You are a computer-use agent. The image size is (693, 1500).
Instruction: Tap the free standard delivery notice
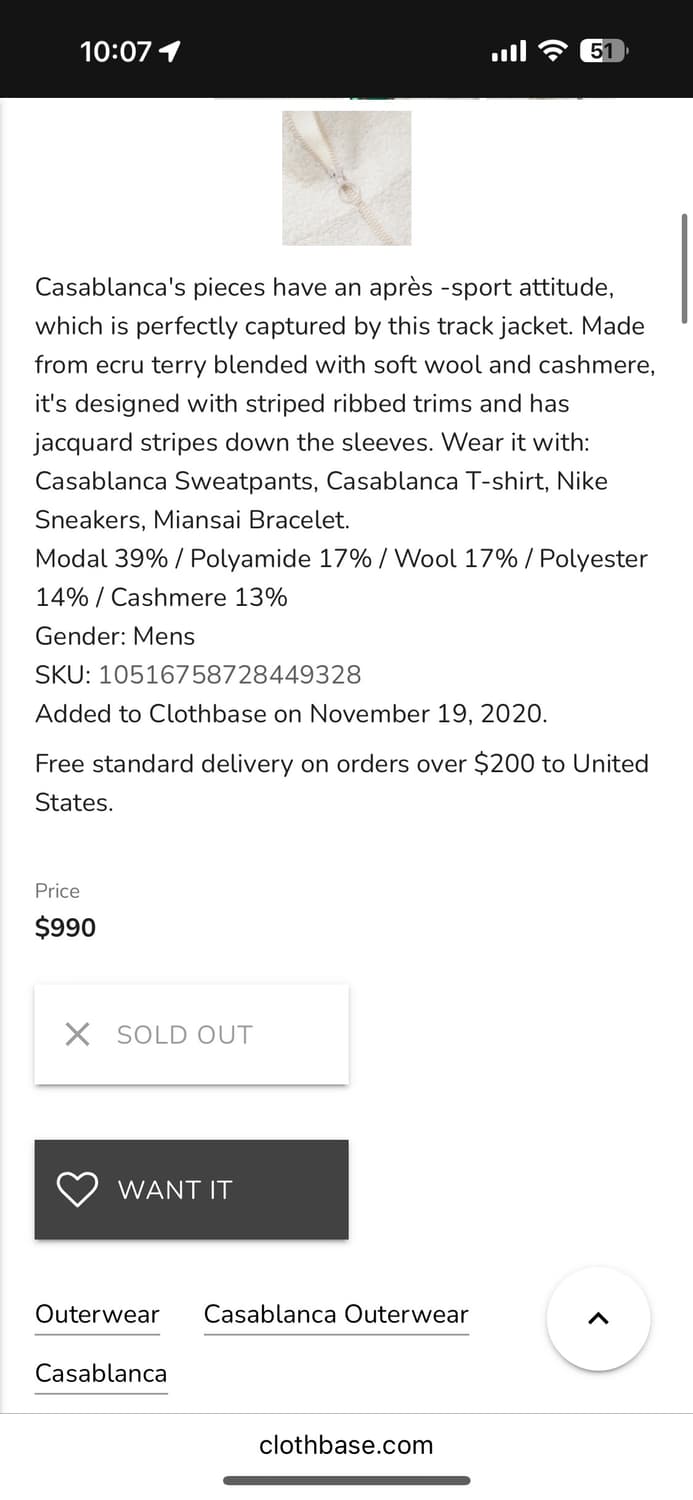341,782
